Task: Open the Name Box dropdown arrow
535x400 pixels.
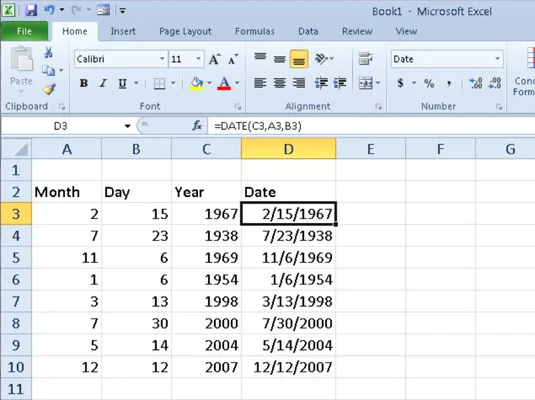Action: (x=128, y=126)
